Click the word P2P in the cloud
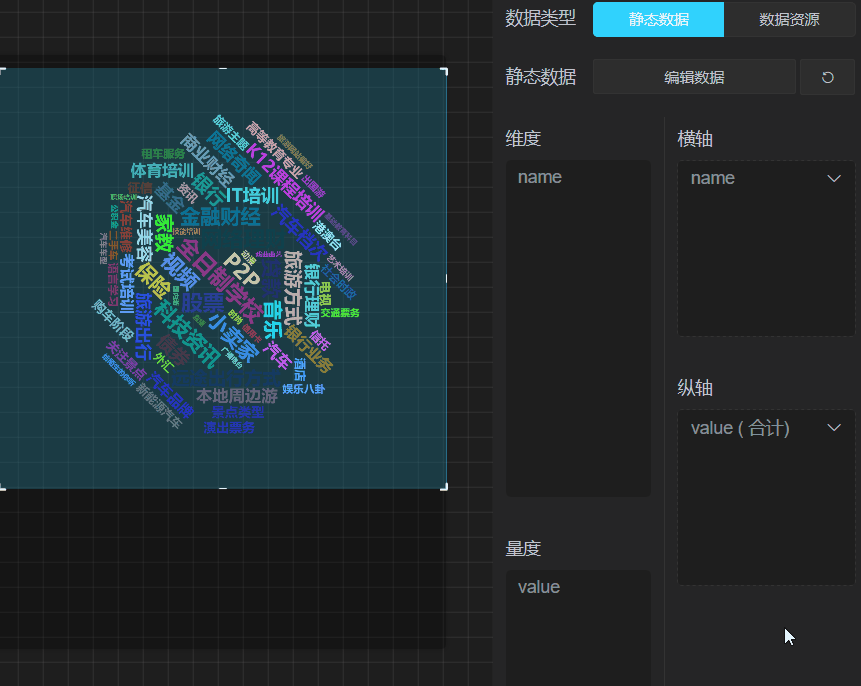The width and height of the screenshot is (861, 686). point(242,267)
